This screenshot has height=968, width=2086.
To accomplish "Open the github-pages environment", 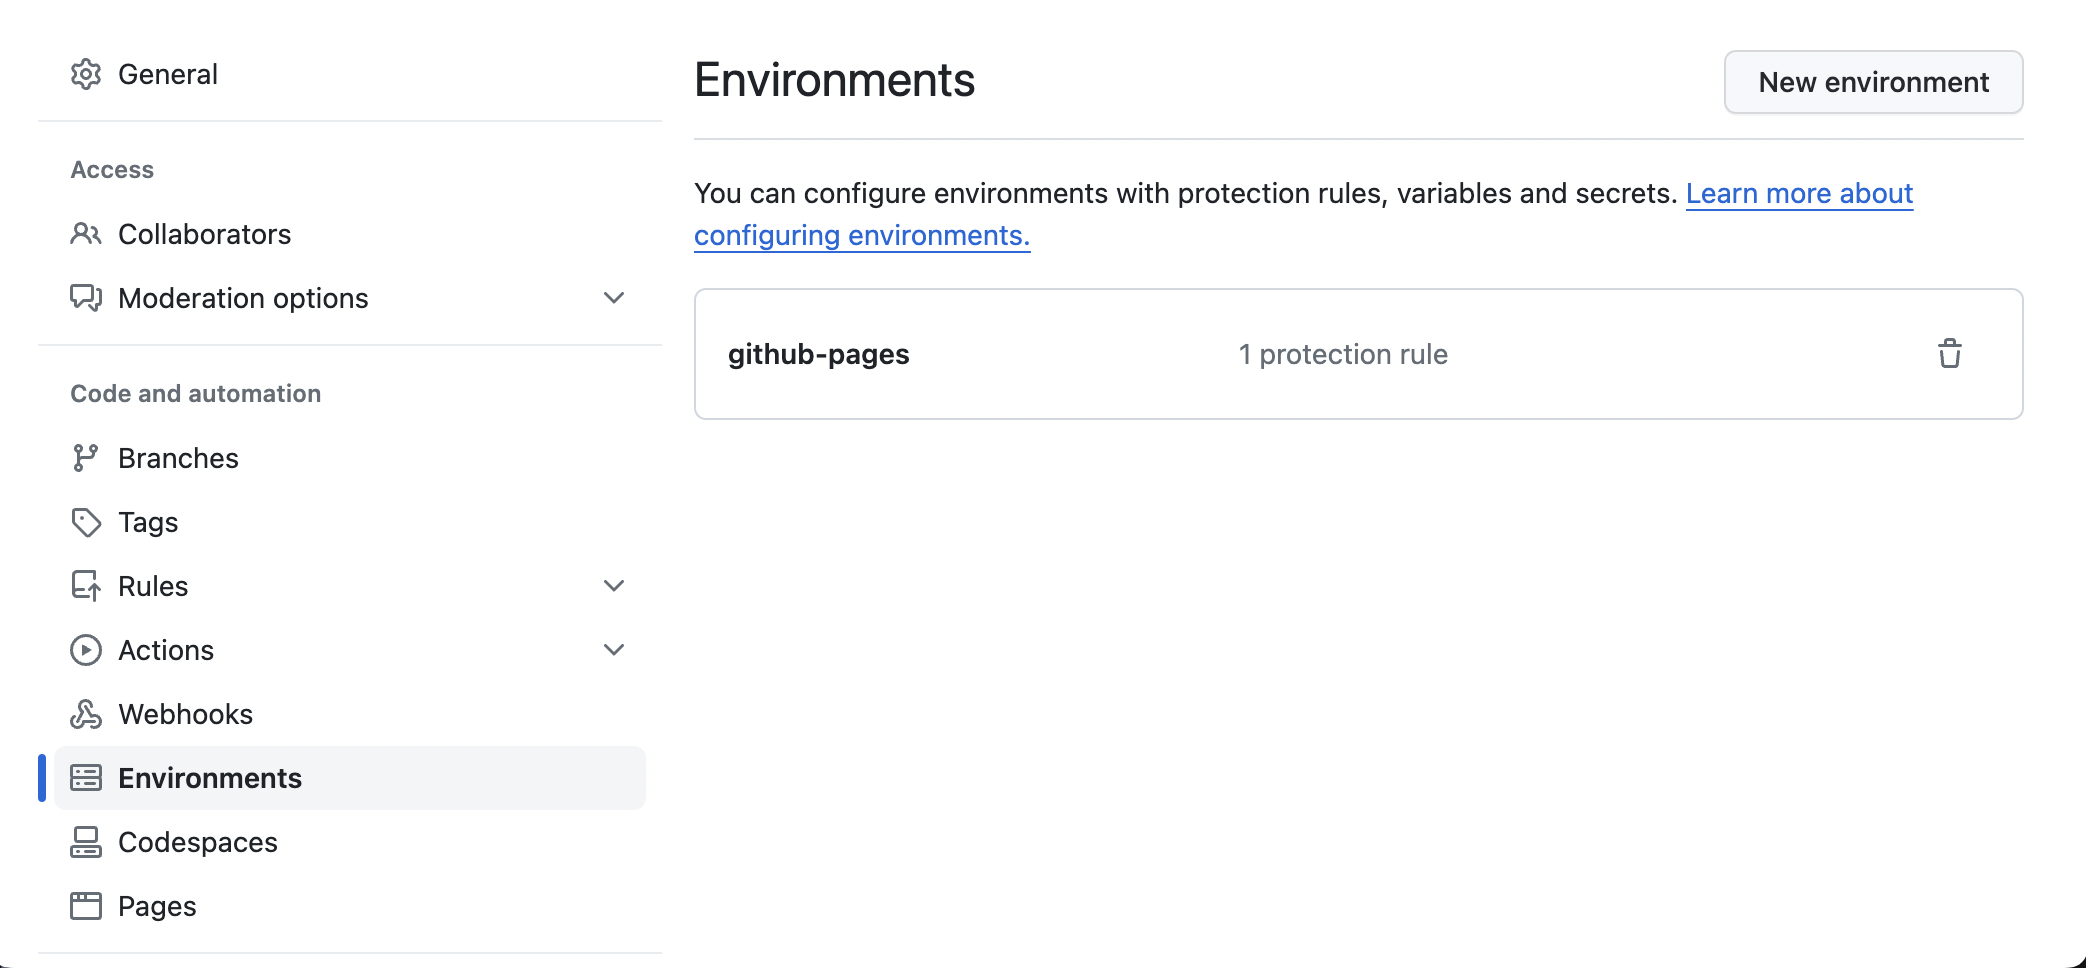I will tap(818, 354).
